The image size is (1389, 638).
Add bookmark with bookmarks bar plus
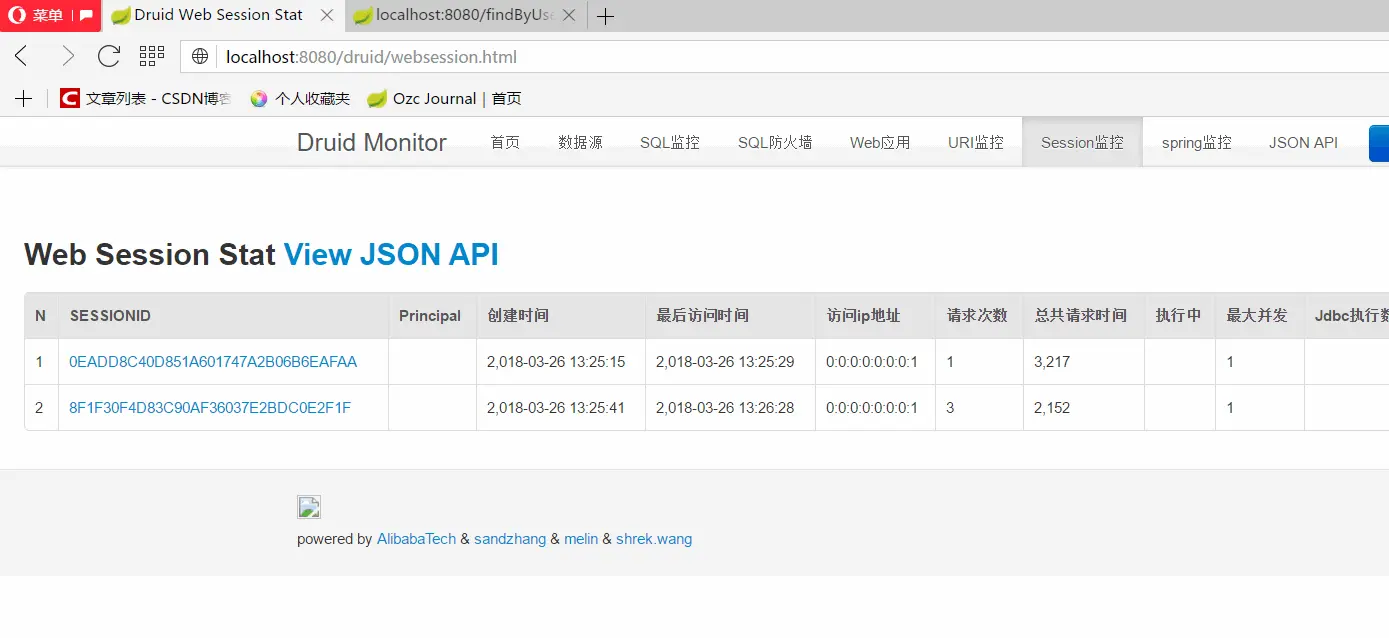(23, 98)
